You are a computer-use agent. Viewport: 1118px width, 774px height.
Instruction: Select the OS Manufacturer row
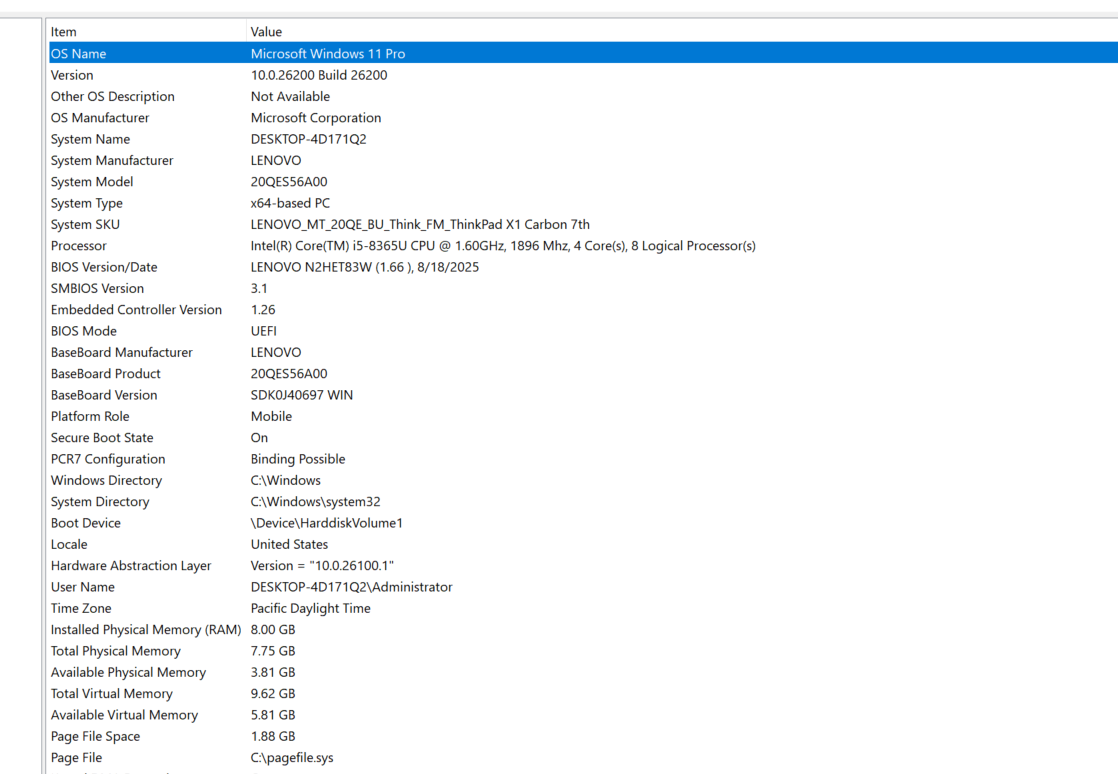(583, 118)
